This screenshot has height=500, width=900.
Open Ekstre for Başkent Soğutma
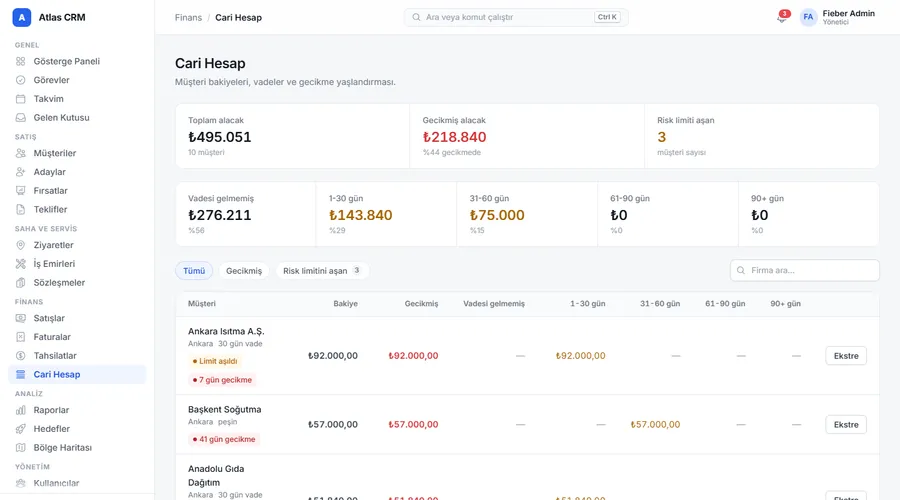coord(846,425)
